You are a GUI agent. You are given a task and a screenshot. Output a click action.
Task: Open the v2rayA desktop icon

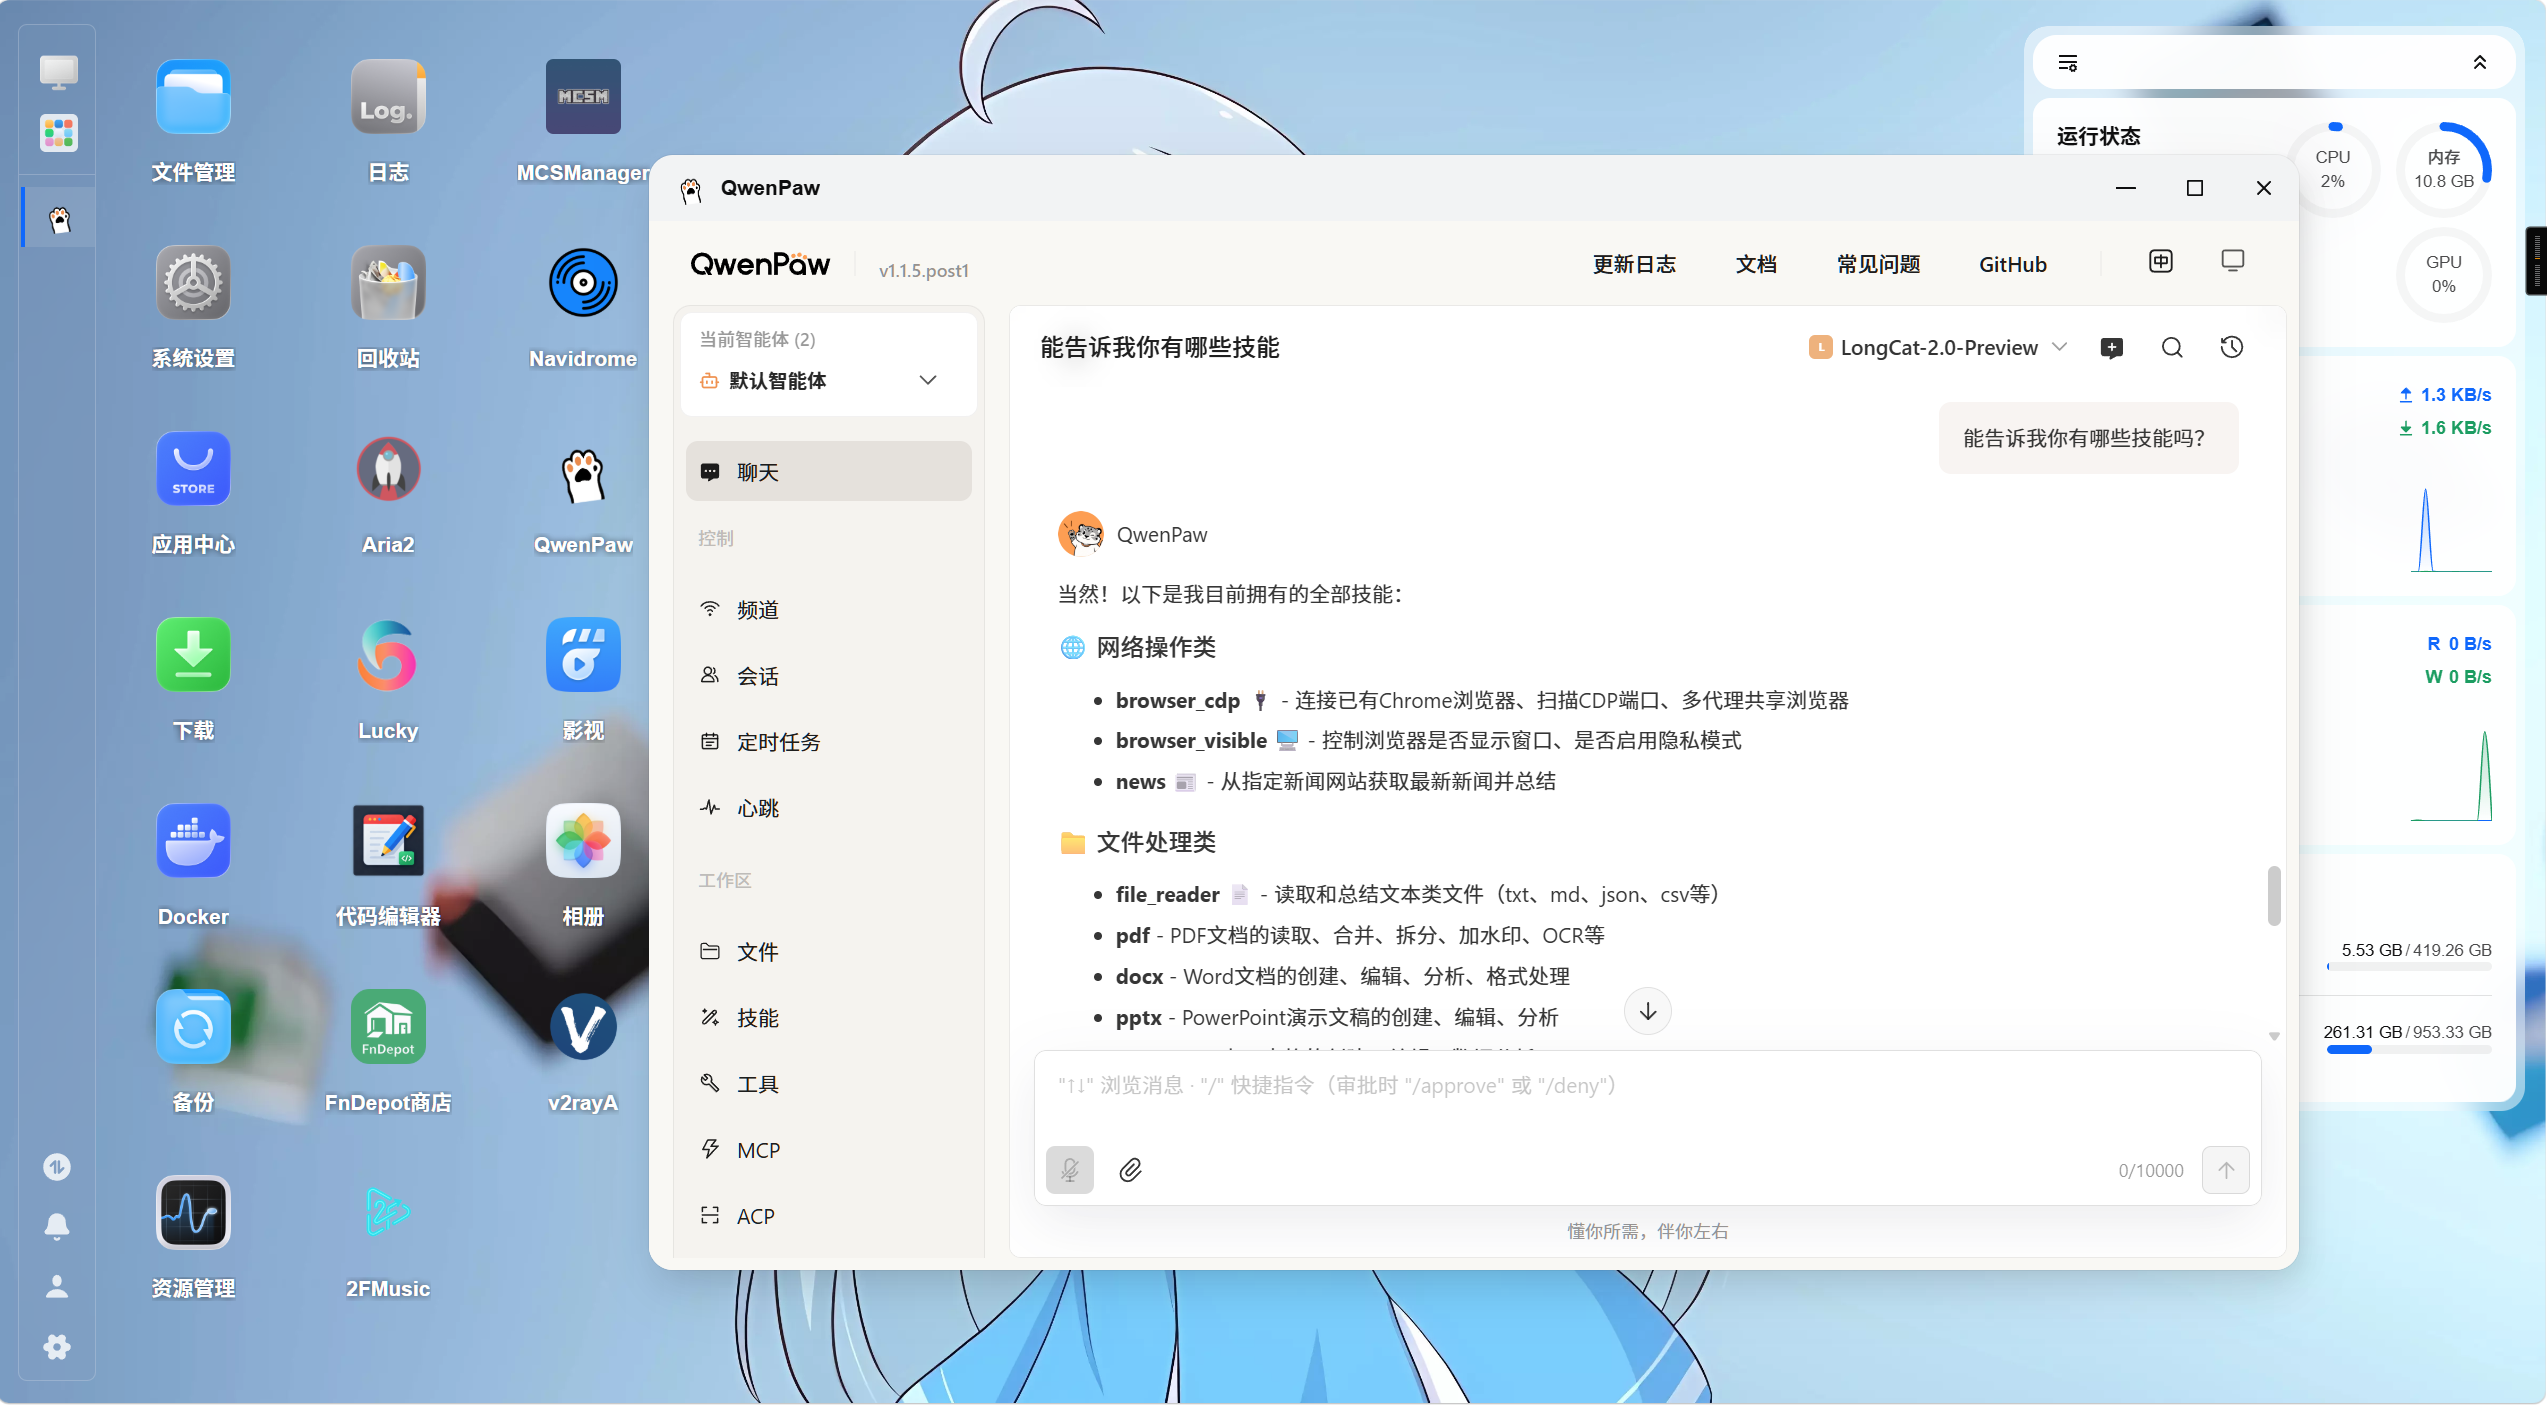[x=583, y=1027]
